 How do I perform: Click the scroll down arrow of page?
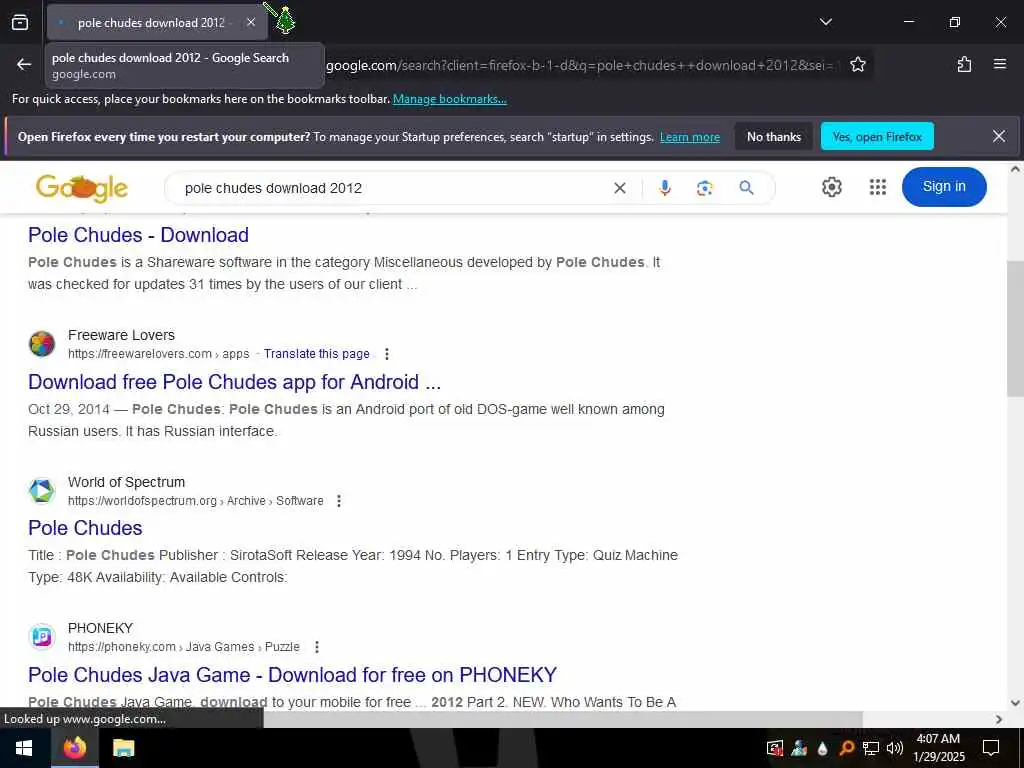coord(1016,703)
